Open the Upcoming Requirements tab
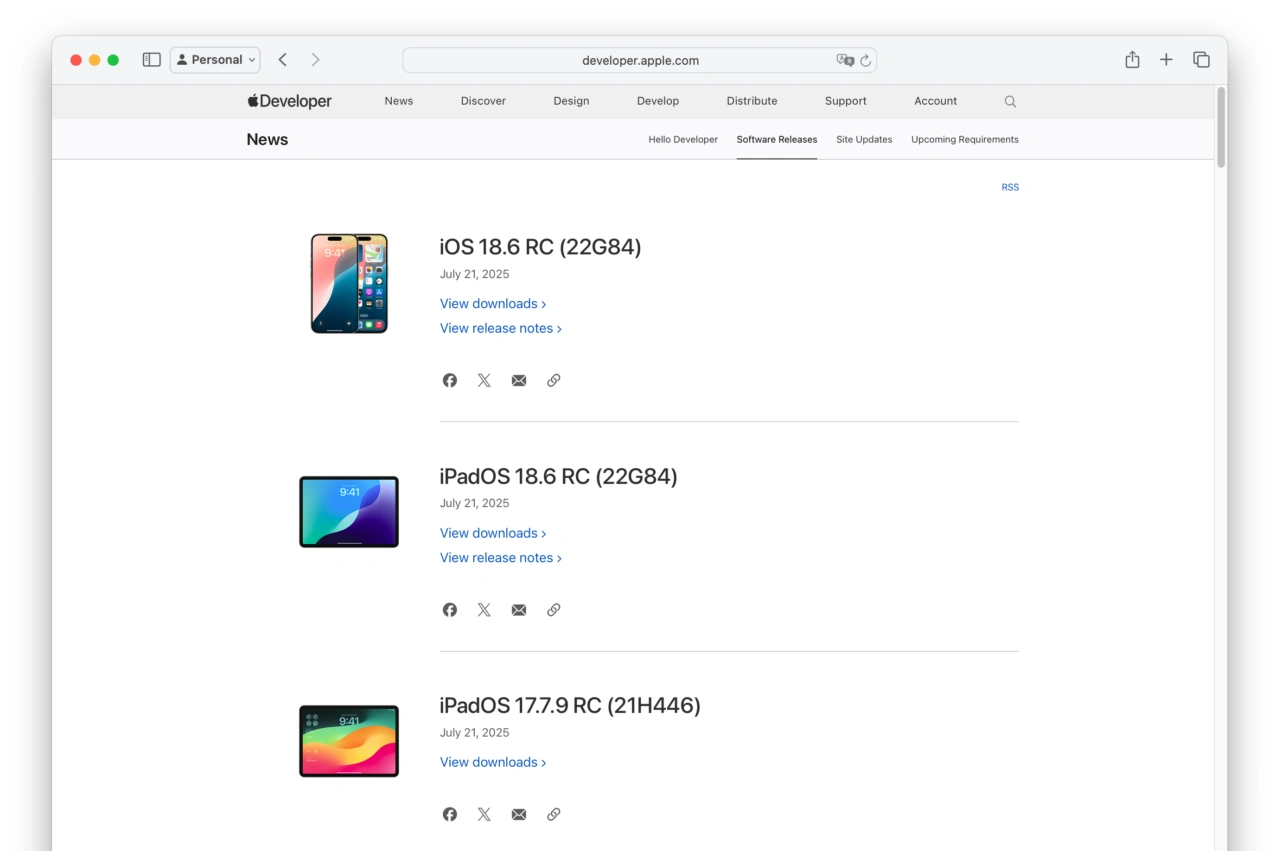1280x851 pixels. click(x=964, y=139)
